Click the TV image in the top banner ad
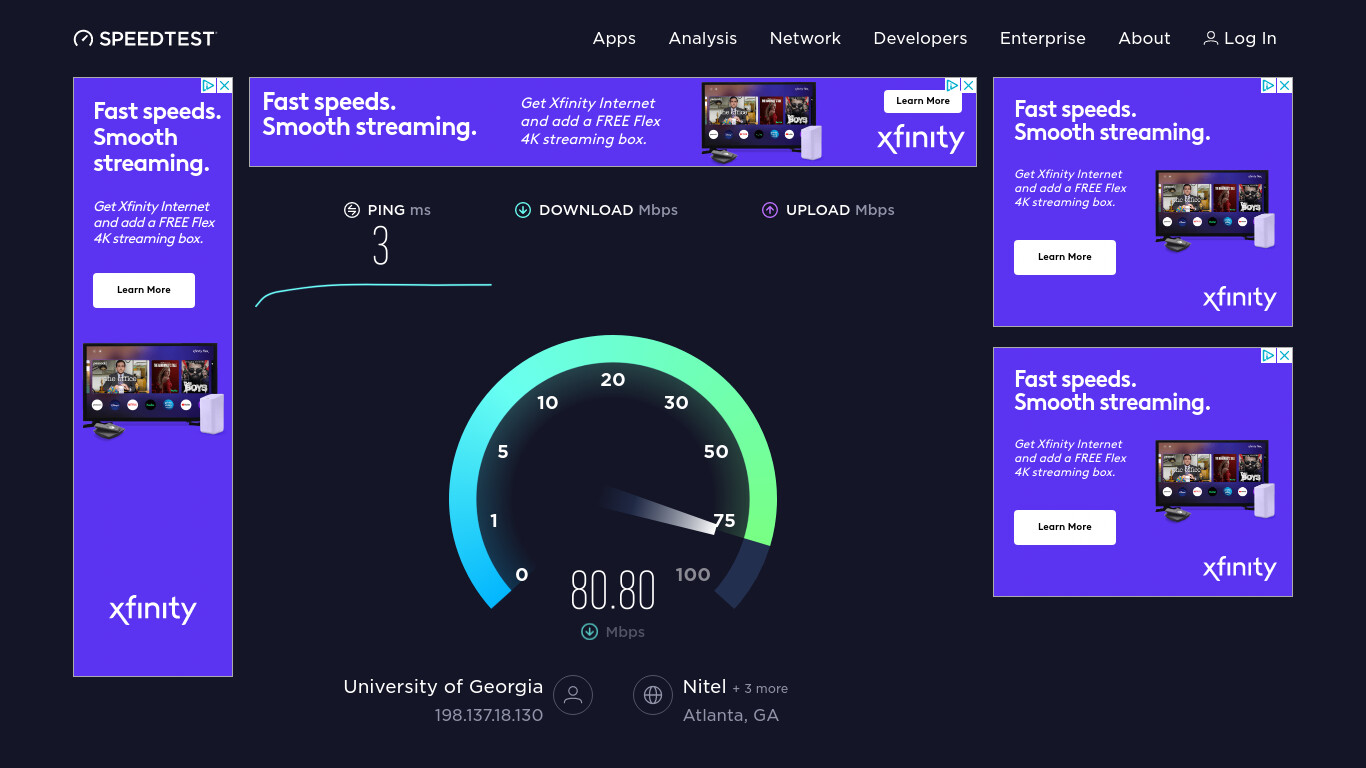 762,121
